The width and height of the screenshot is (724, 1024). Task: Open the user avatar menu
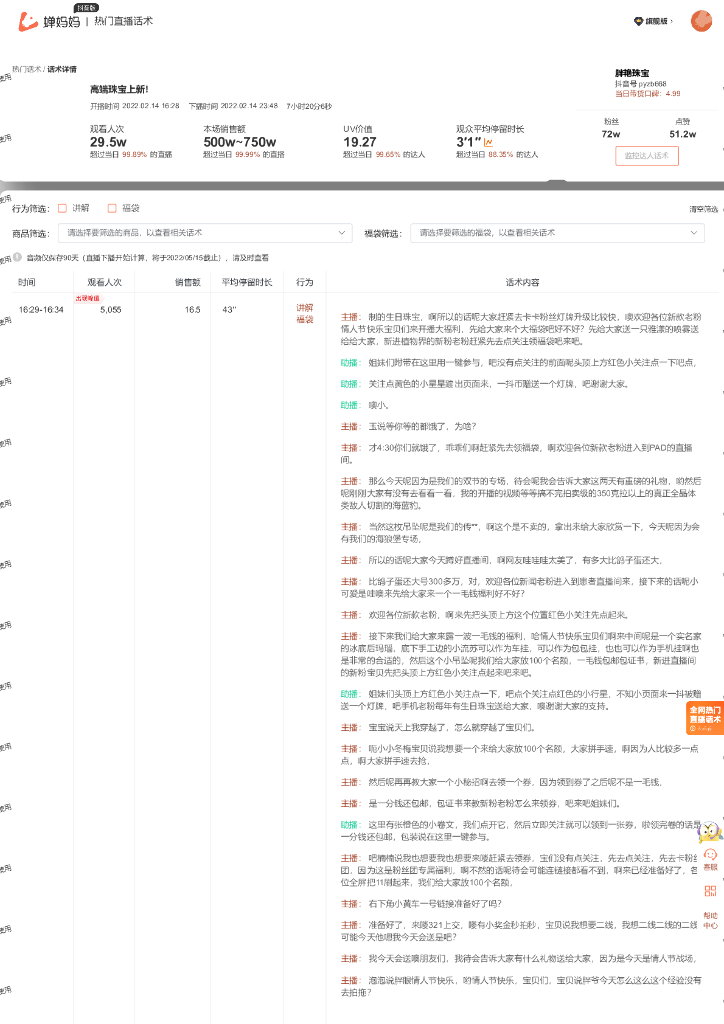pos(701,21)
